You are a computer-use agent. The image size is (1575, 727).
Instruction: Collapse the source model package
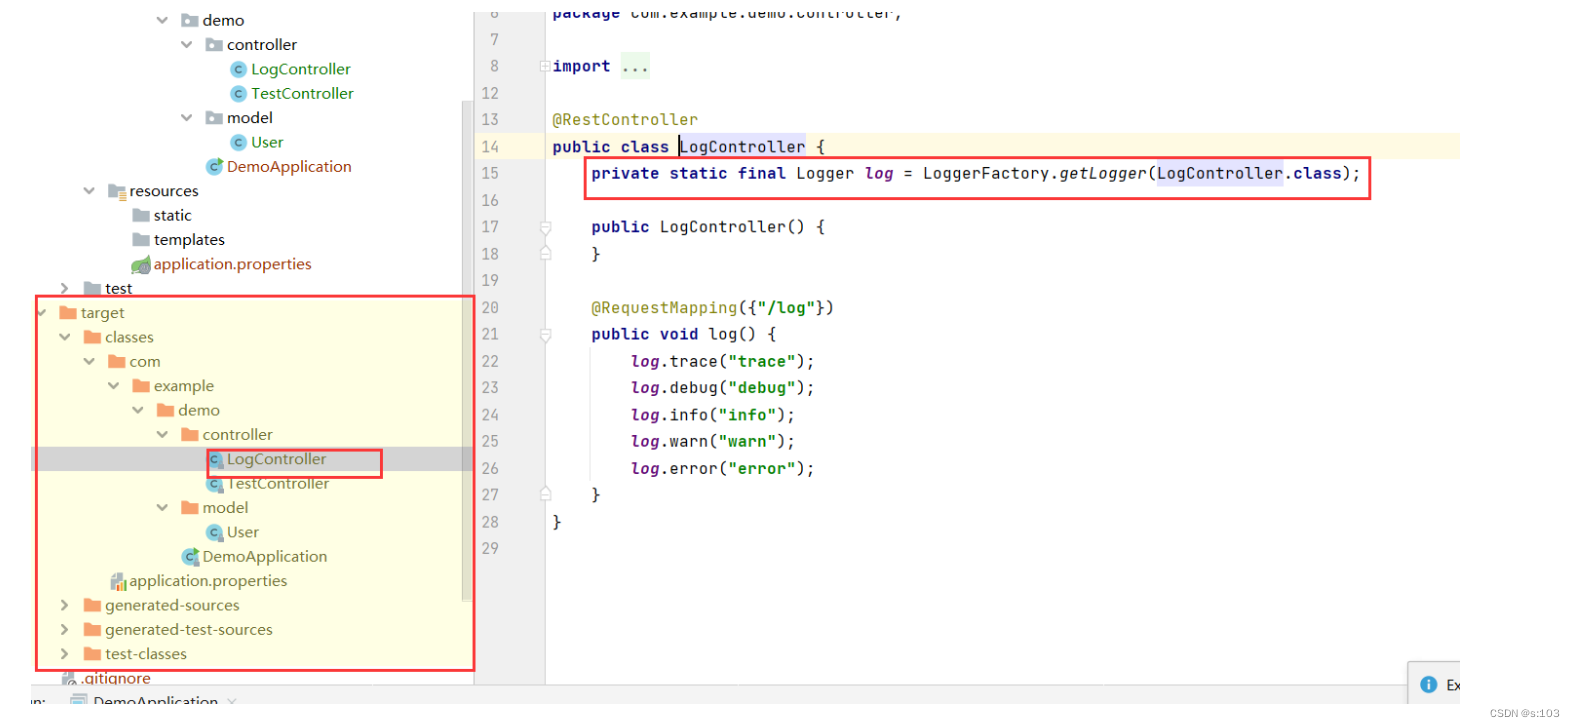[x=186, y=117]
